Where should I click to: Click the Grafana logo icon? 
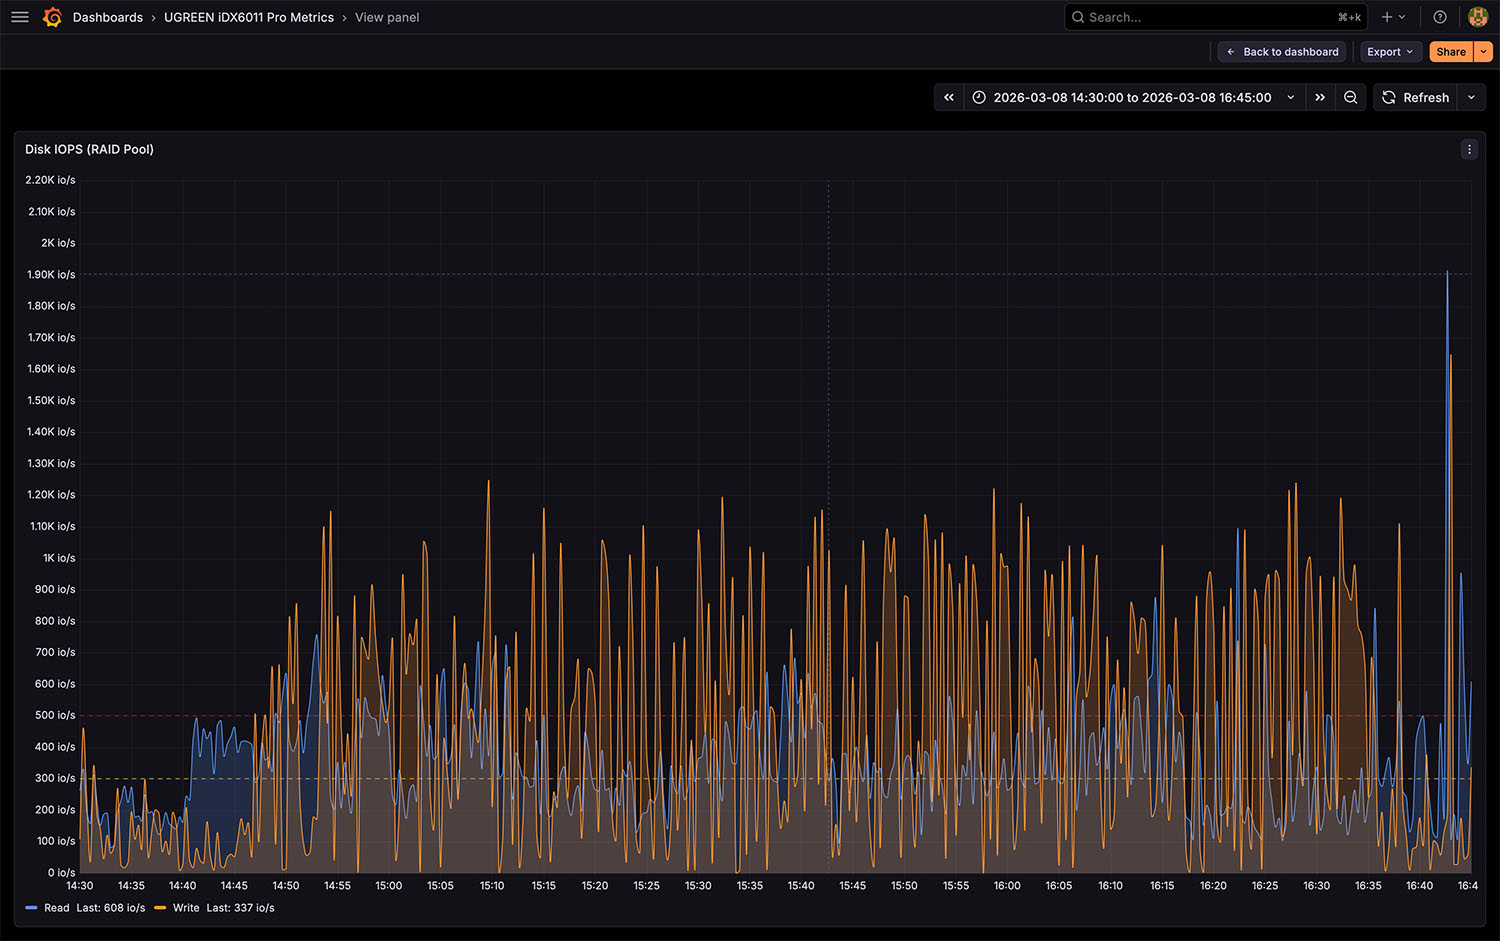(x=53, y=17)
